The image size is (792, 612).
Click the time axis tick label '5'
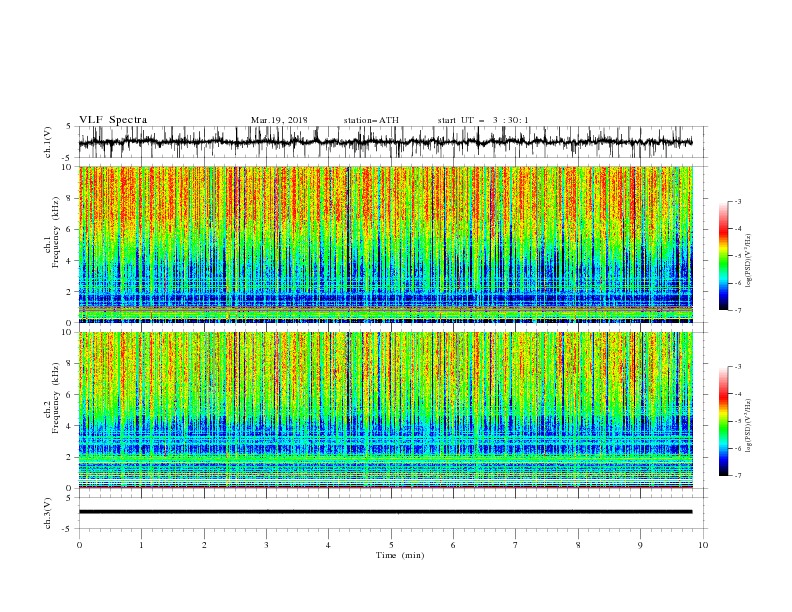391,545
